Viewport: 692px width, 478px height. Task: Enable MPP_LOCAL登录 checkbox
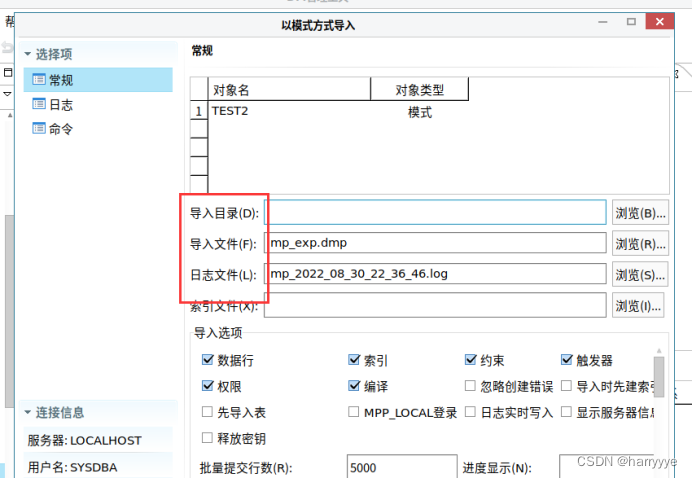(x=354, y=412)
